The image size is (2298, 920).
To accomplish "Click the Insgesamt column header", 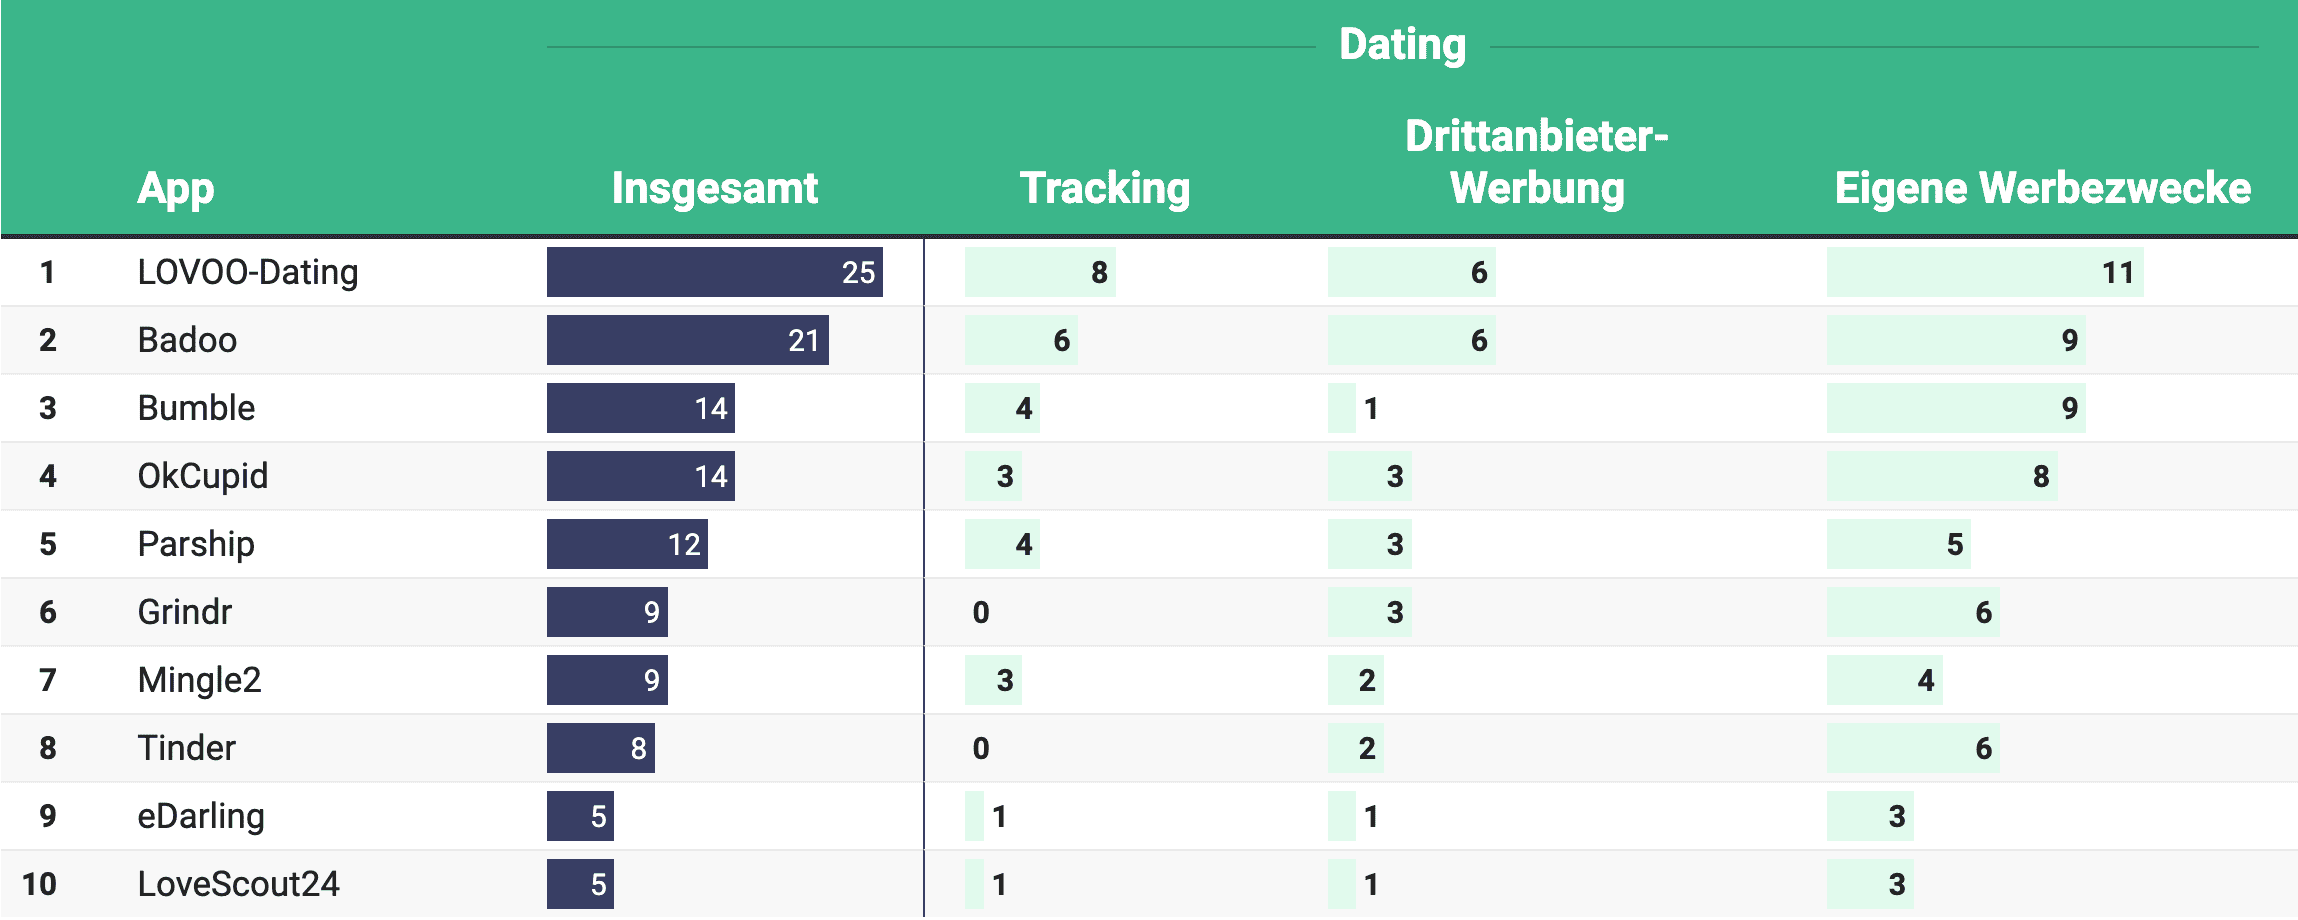I will click(x=715, y=188).
